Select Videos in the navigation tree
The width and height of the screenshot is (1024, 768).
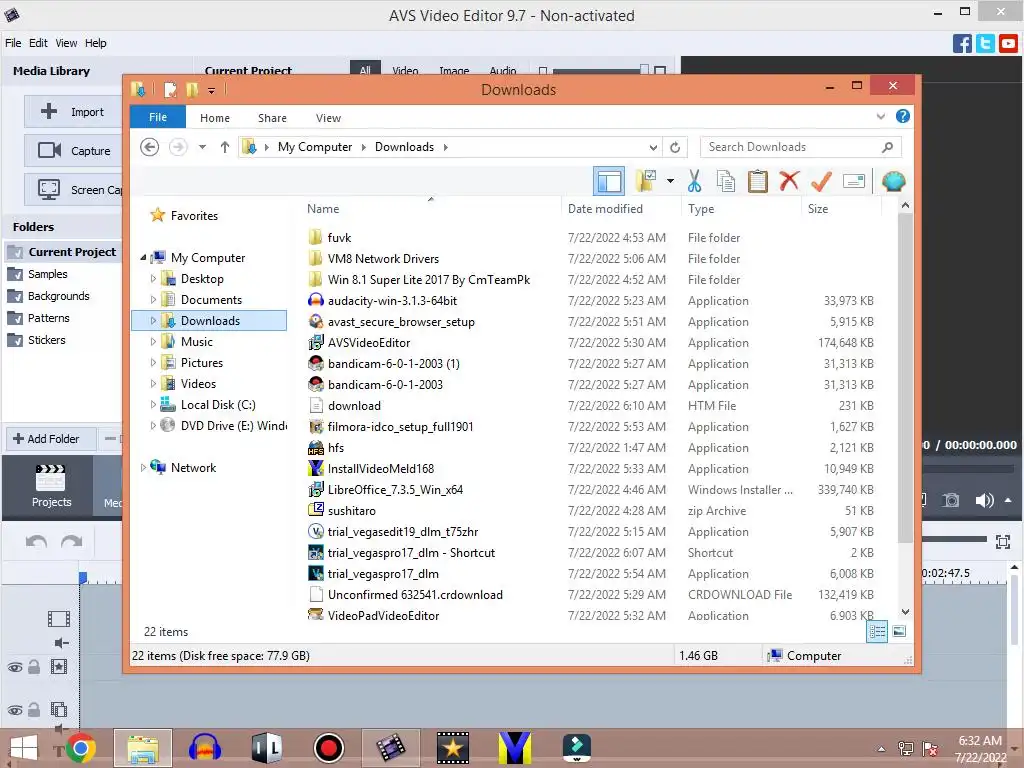(x=198, y=383)
